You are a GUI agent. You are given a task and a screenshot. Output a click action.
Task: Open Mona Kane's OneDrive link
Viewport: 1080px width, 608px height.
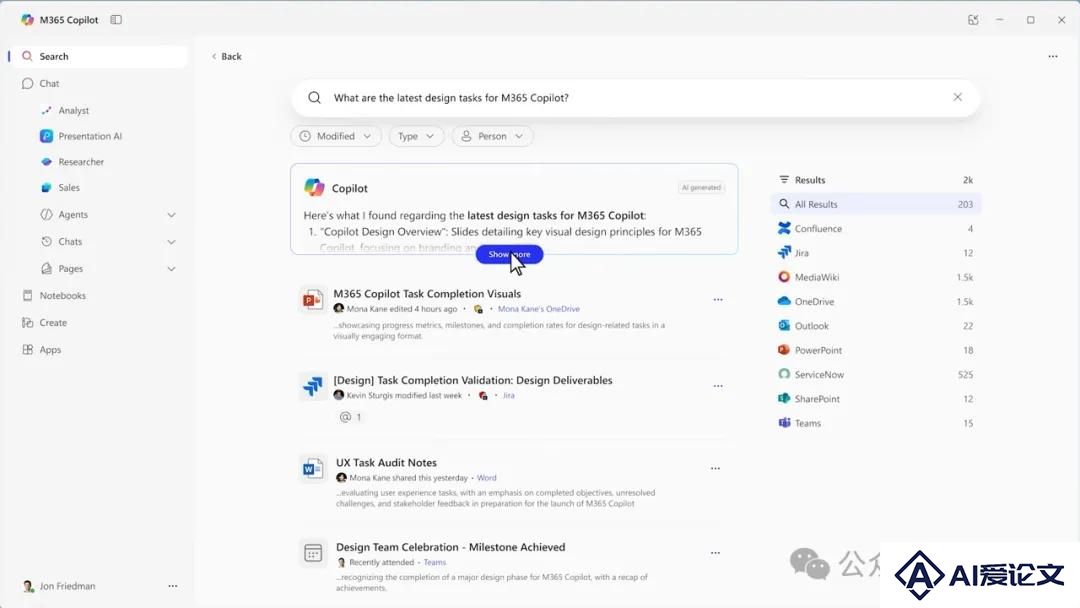click(539, 309)
